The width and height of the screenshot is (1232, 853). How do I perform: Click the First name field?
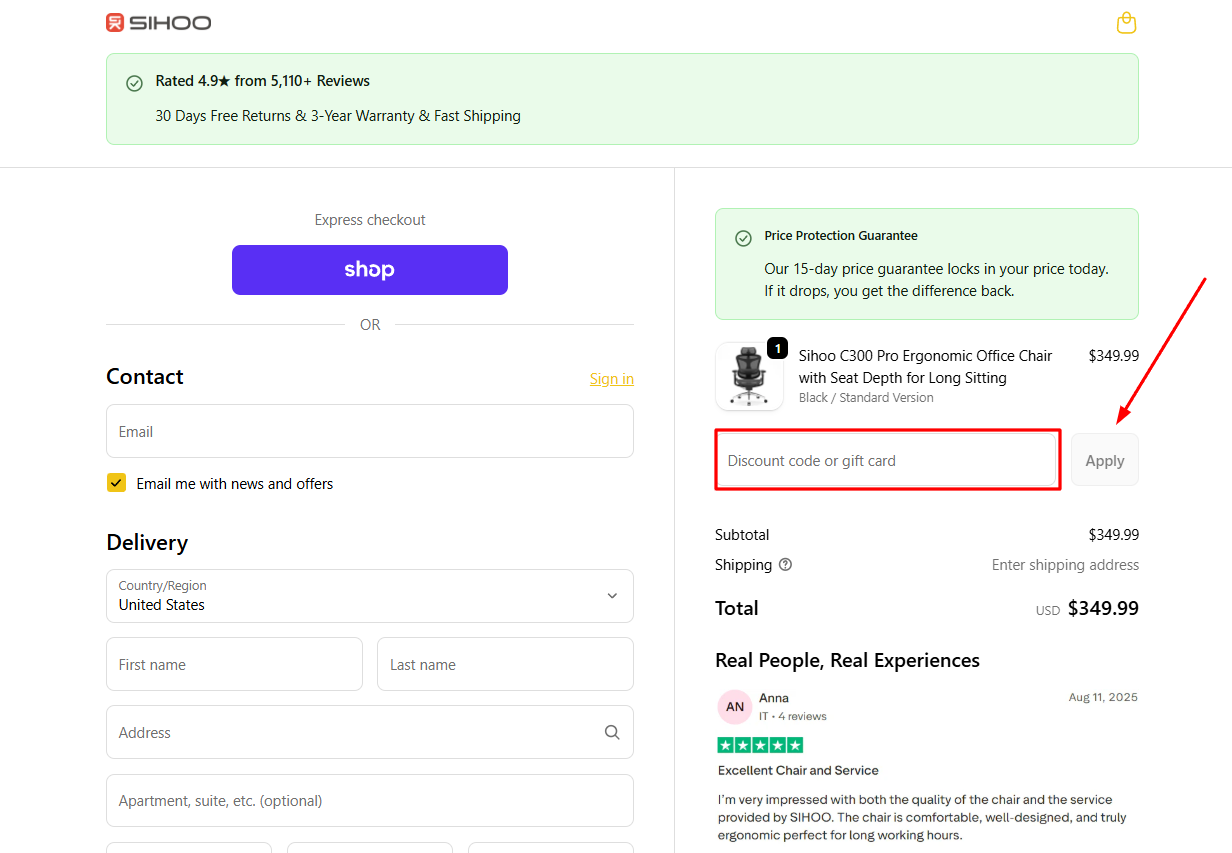click(x=234, y=664)
